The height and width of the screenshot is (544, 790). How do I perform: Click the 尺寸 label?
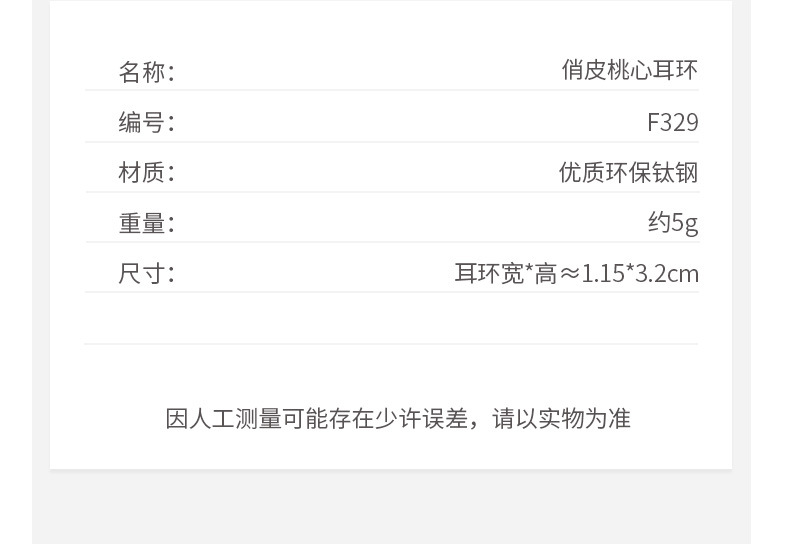coord(146,273)
